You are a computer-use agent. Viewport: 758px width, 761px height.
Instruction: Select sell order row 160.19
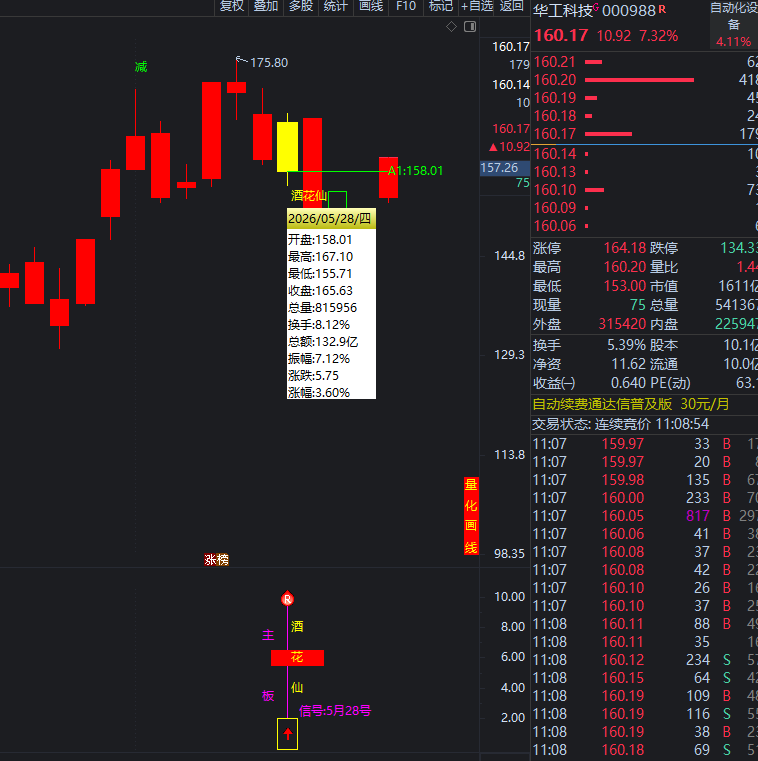point(645,98)
